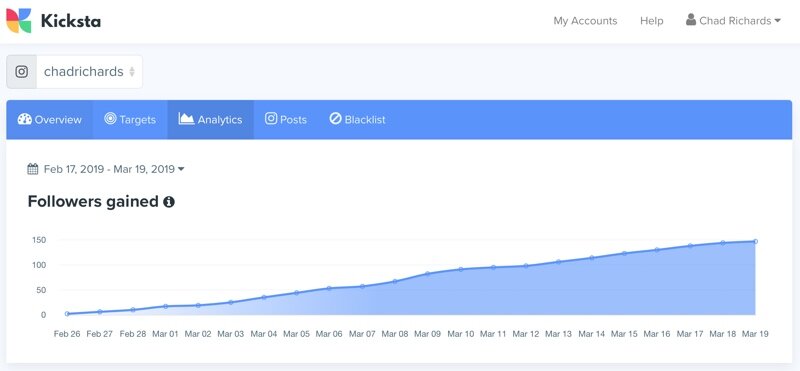Click the info icon beside Followers gained
This screenshot has width=800, height=371.
(169, 202)
